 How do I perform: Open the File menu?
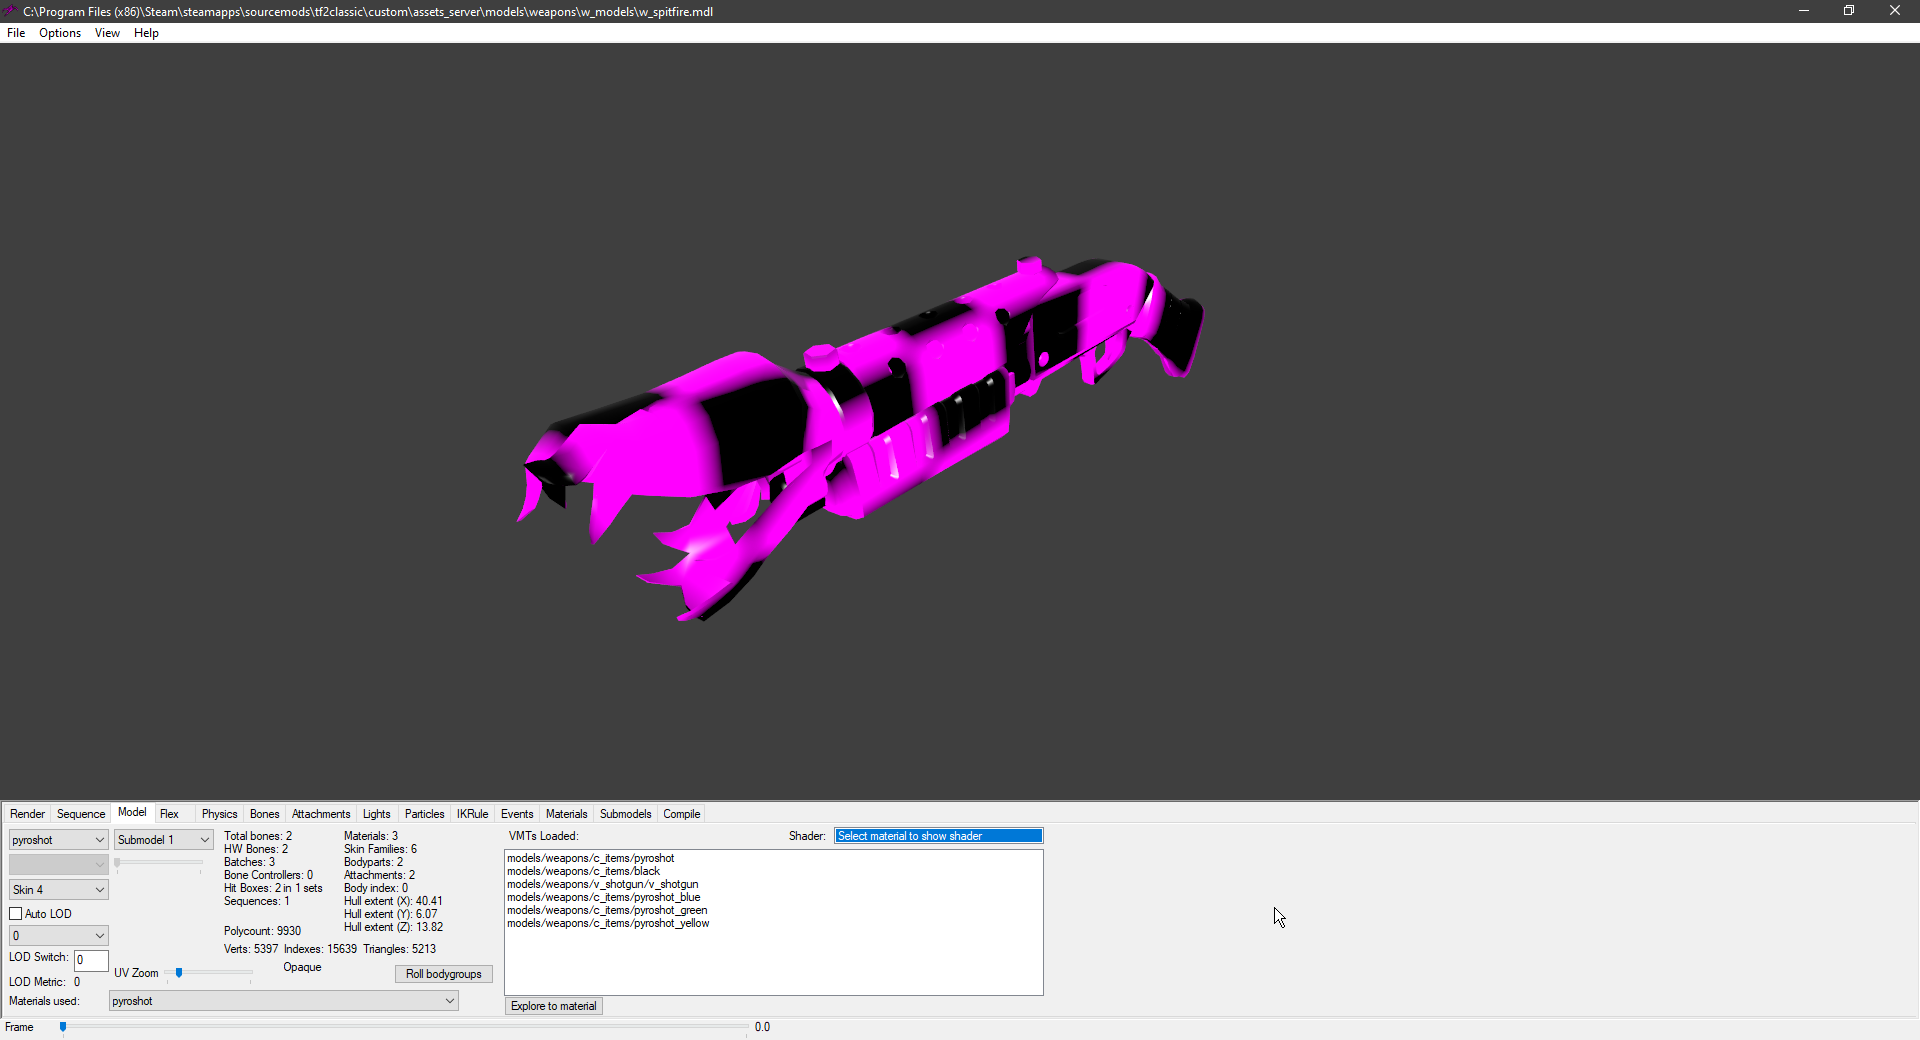pos(16,33)
